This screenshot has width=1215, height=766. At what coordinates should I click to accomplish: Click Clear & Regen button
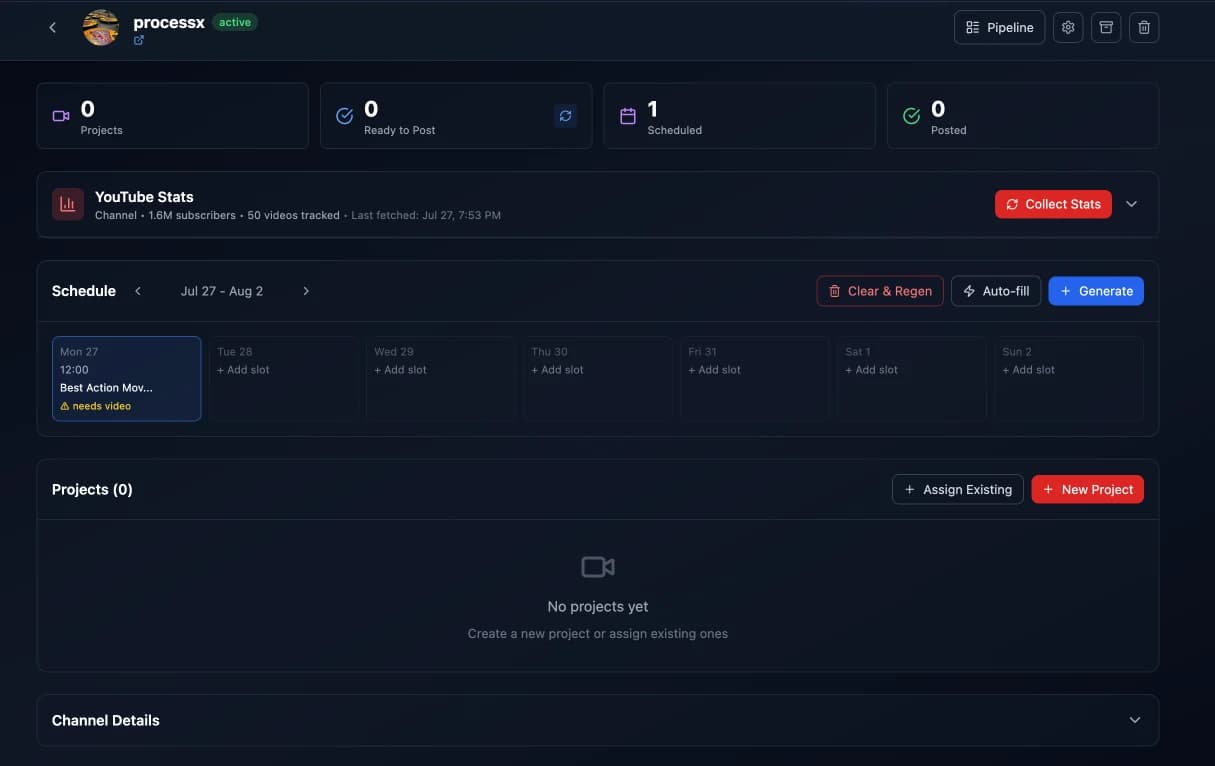(880, 291)
